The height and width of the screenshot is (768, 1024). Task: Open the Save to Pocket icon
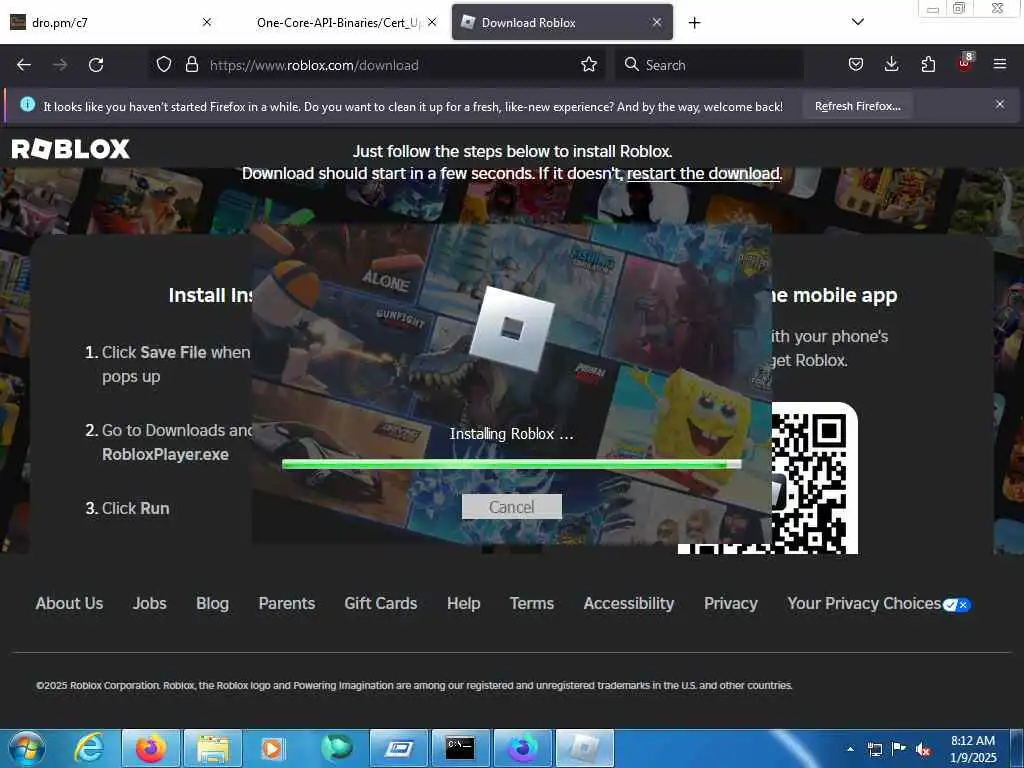[x=856, y=65]
